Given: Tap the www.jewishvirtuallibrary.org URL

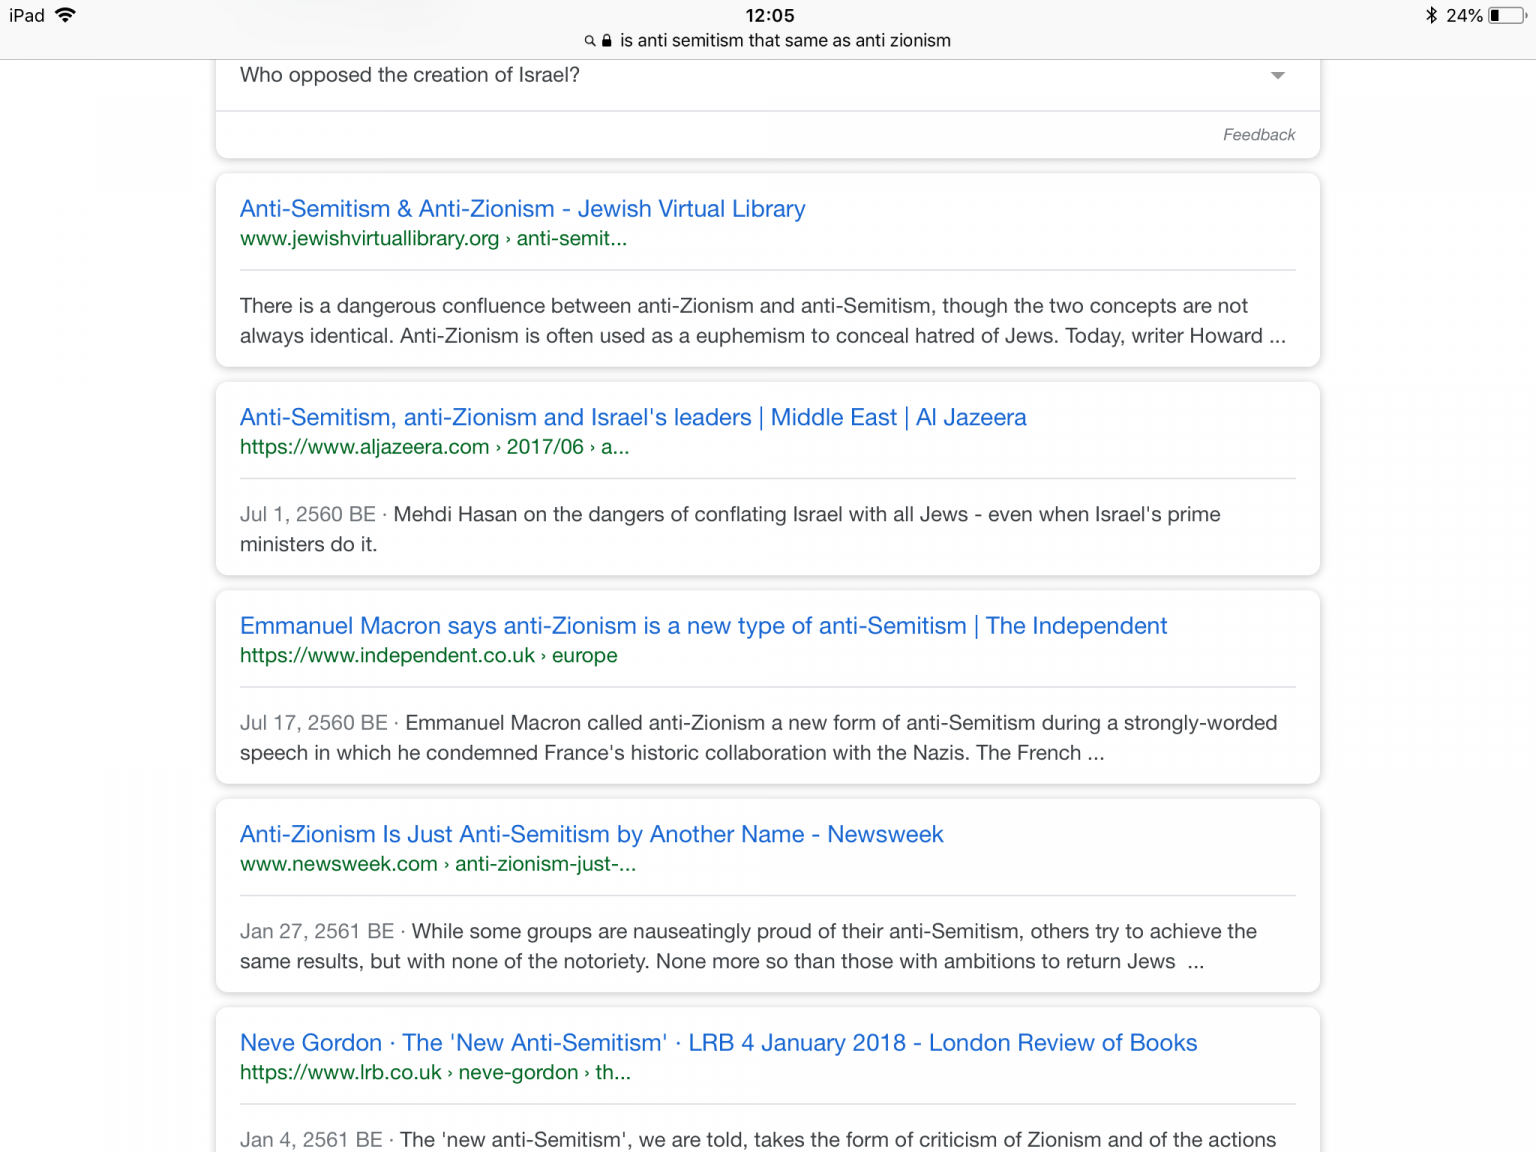Looking at the screenshot, I should pos(433,239).
